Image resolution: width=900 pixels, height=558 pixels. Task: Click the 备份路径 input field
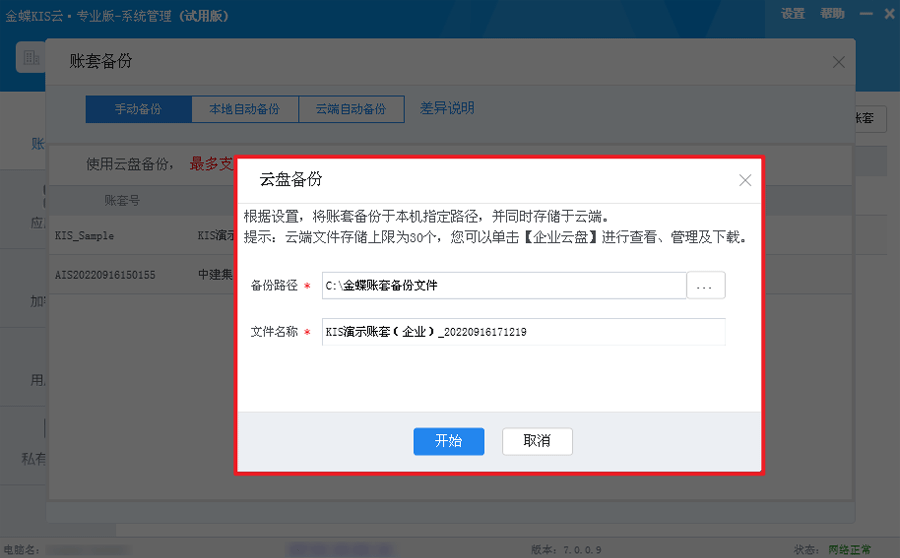point(504,285)
